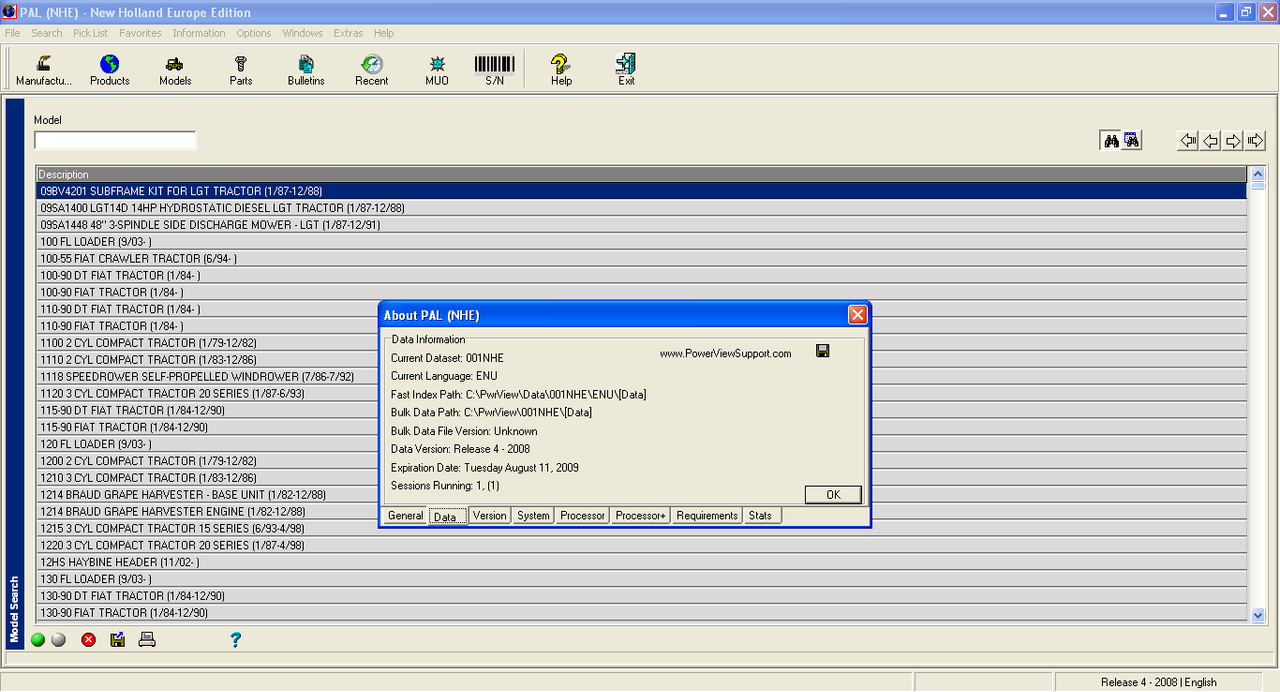The image size is (1280, 692).
Task: Switch to the System tab
Action: pos(533,516)
